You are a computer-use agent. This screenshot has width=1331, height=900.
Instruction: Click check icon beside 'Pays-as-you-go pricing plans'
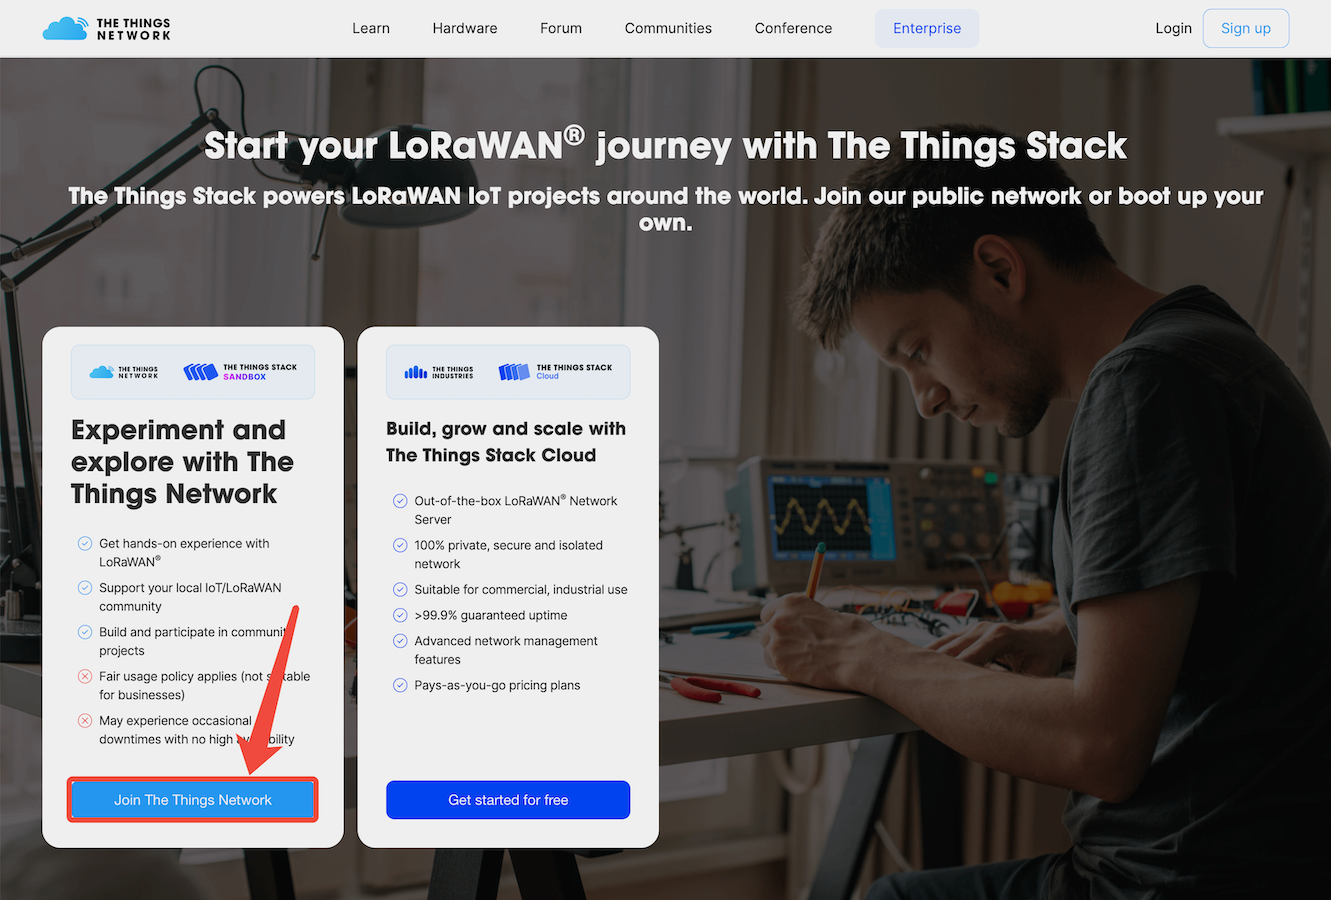tap(400, 686)
